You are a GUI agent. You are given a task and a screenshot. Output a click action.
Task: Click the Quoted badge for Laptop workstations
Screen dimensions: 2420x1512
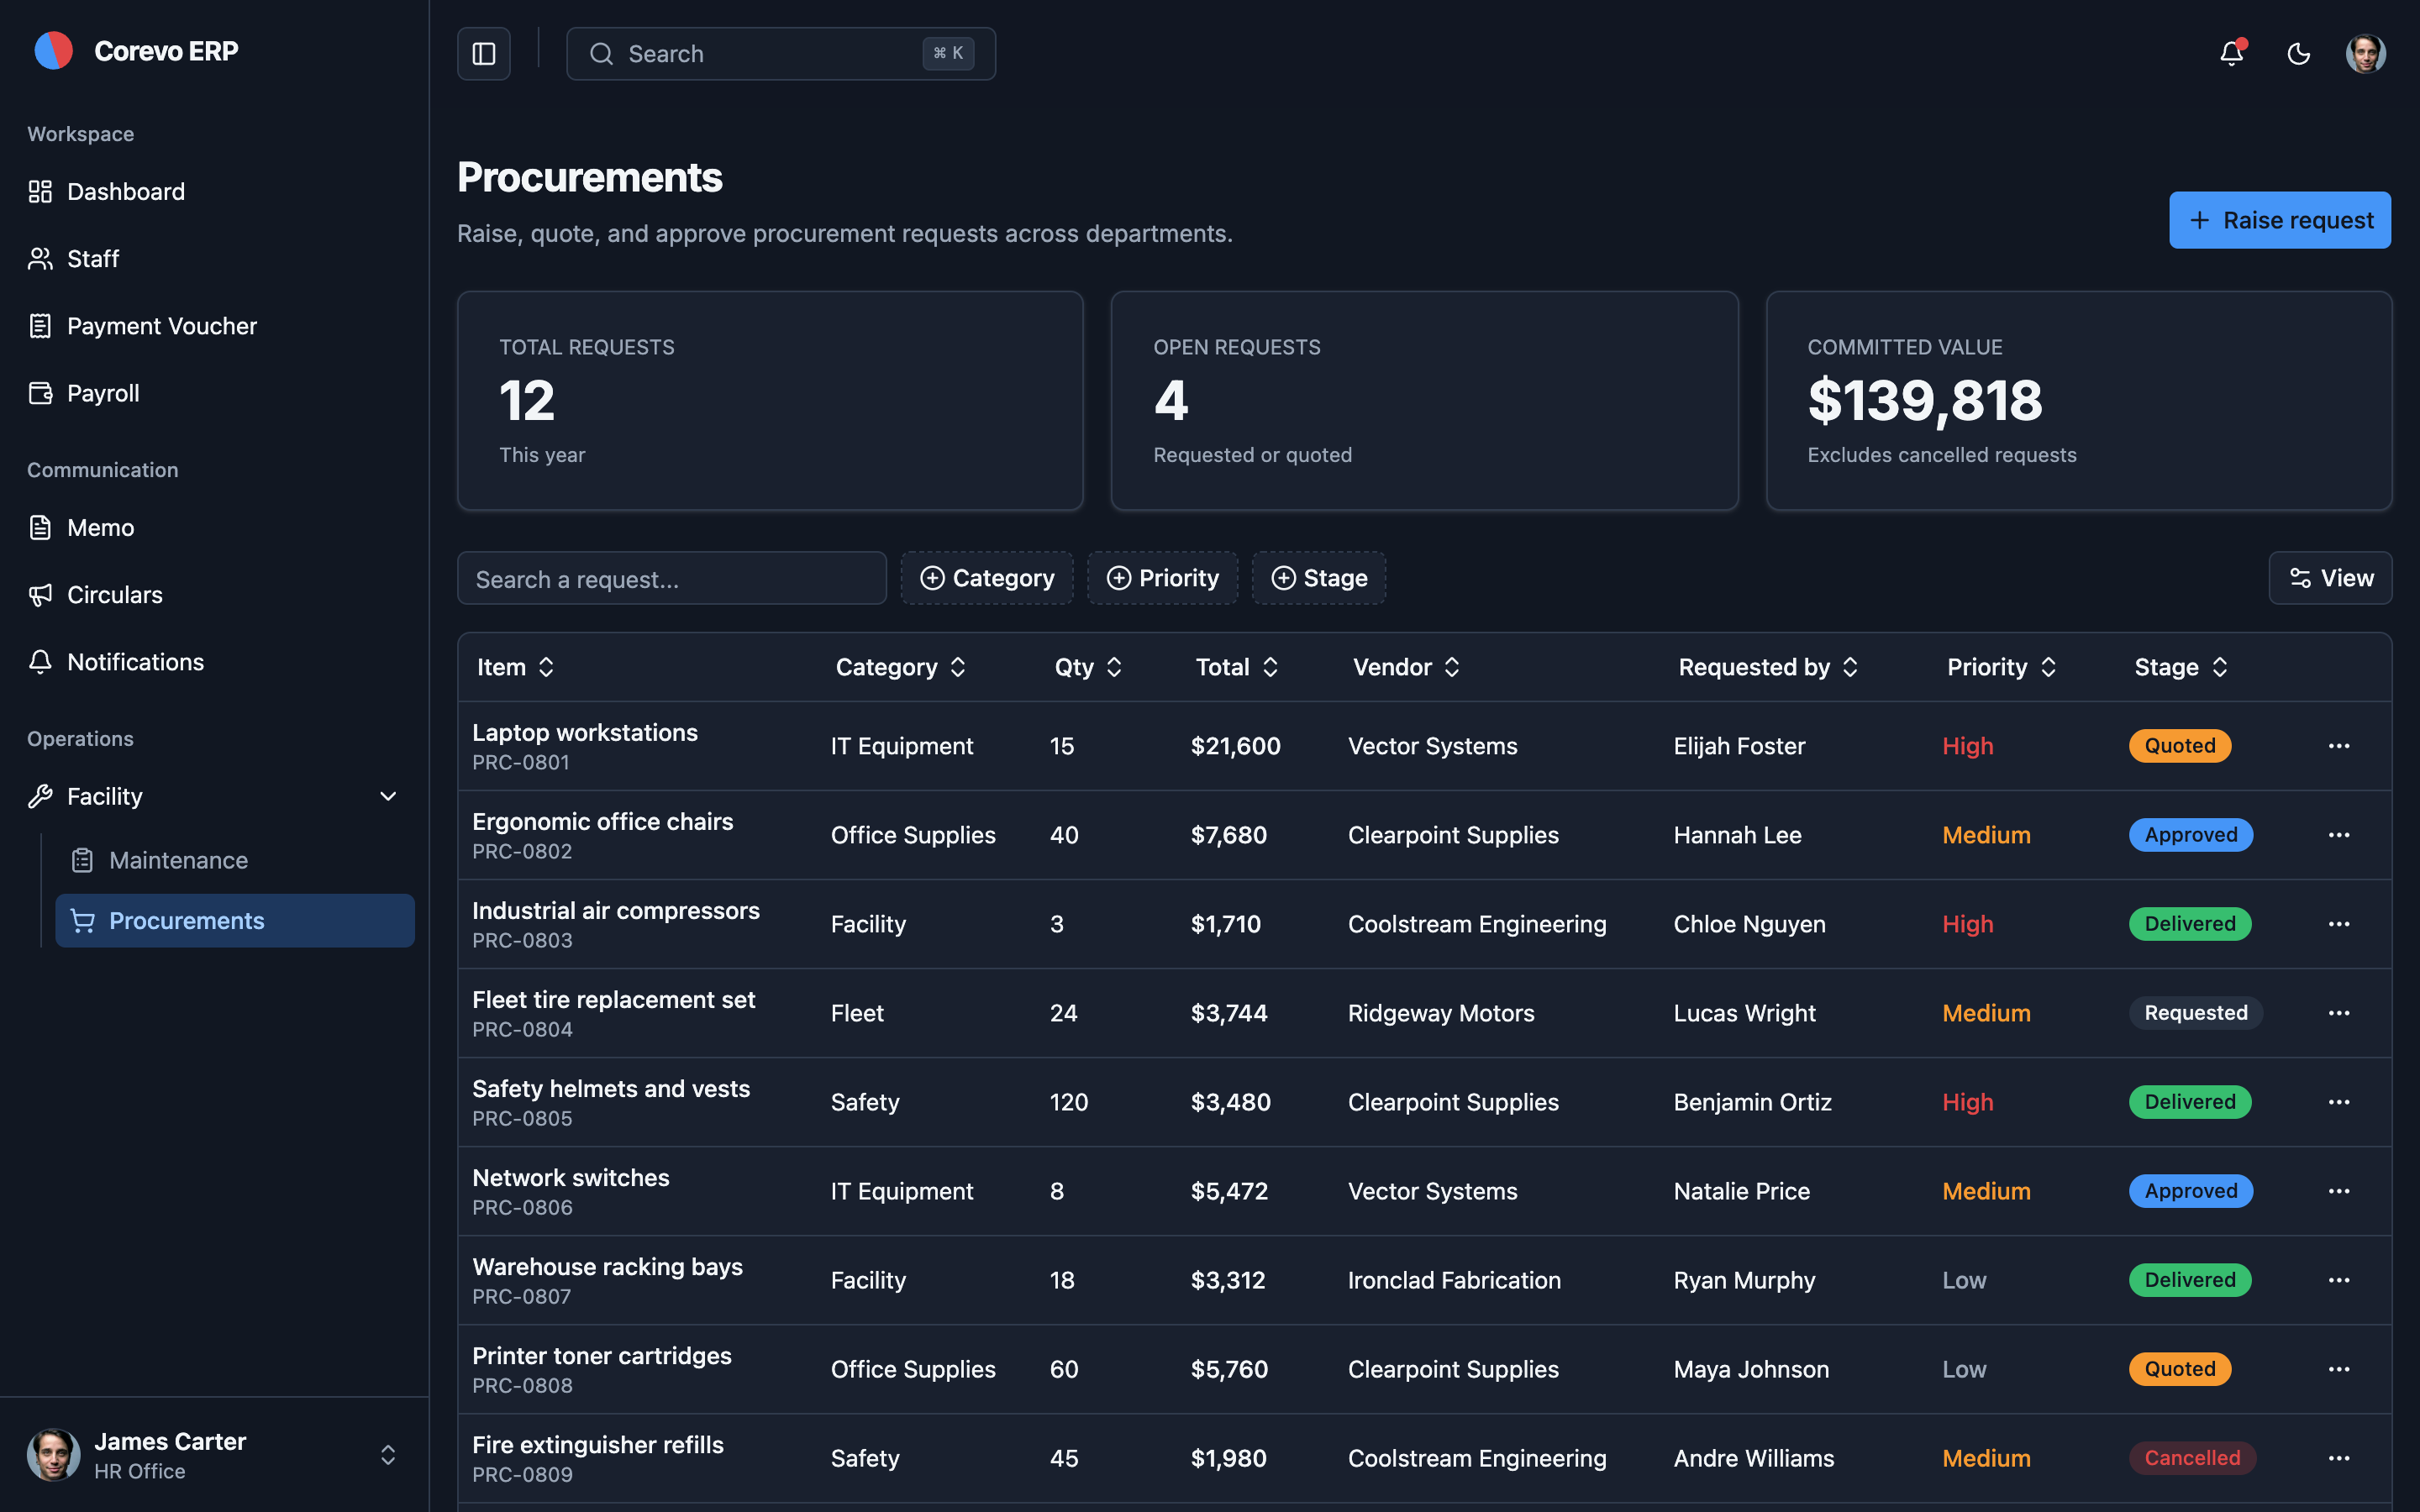[2179, 746]
